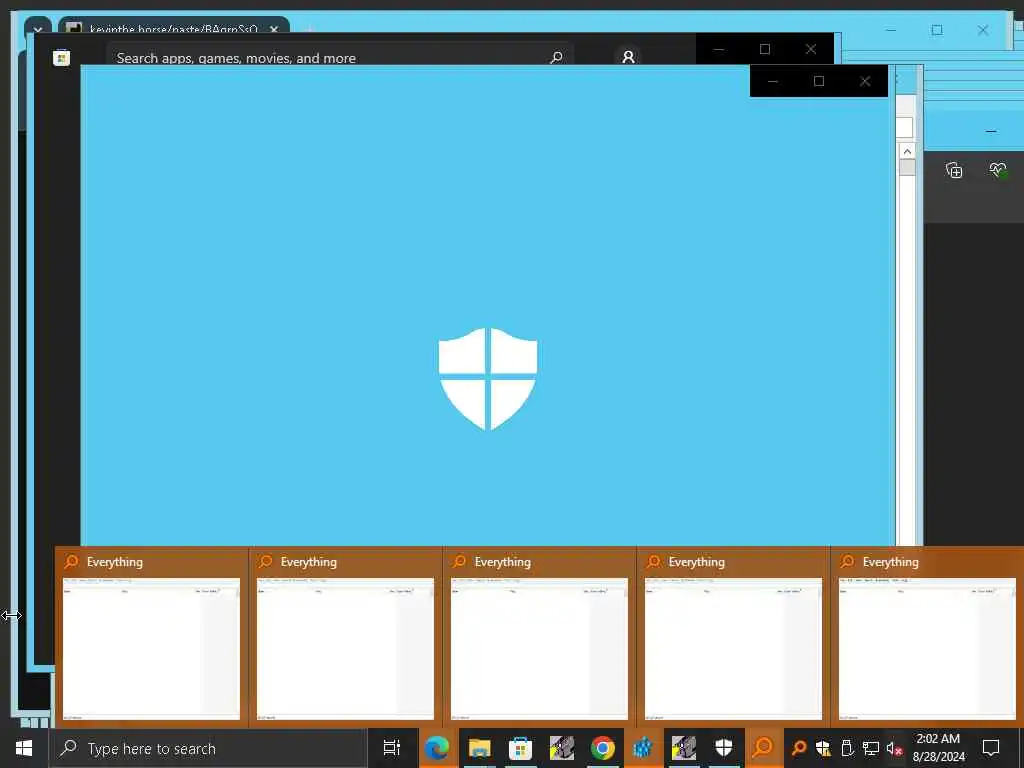Open the network tray icon
This screenshot has height=768, width=1024.
coord(871,748)
